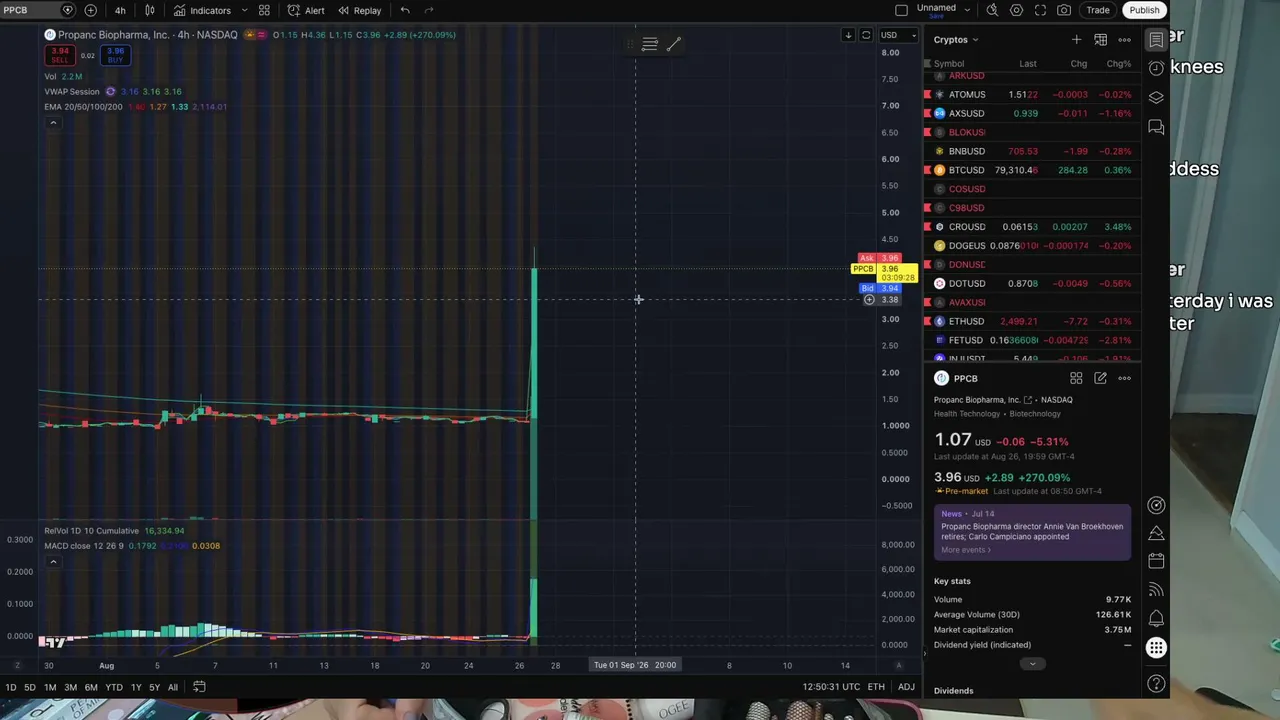Viewport: 1280px width, 720px height.
Task: Expand more key stats chevron button
Action: coord(1032,664)
